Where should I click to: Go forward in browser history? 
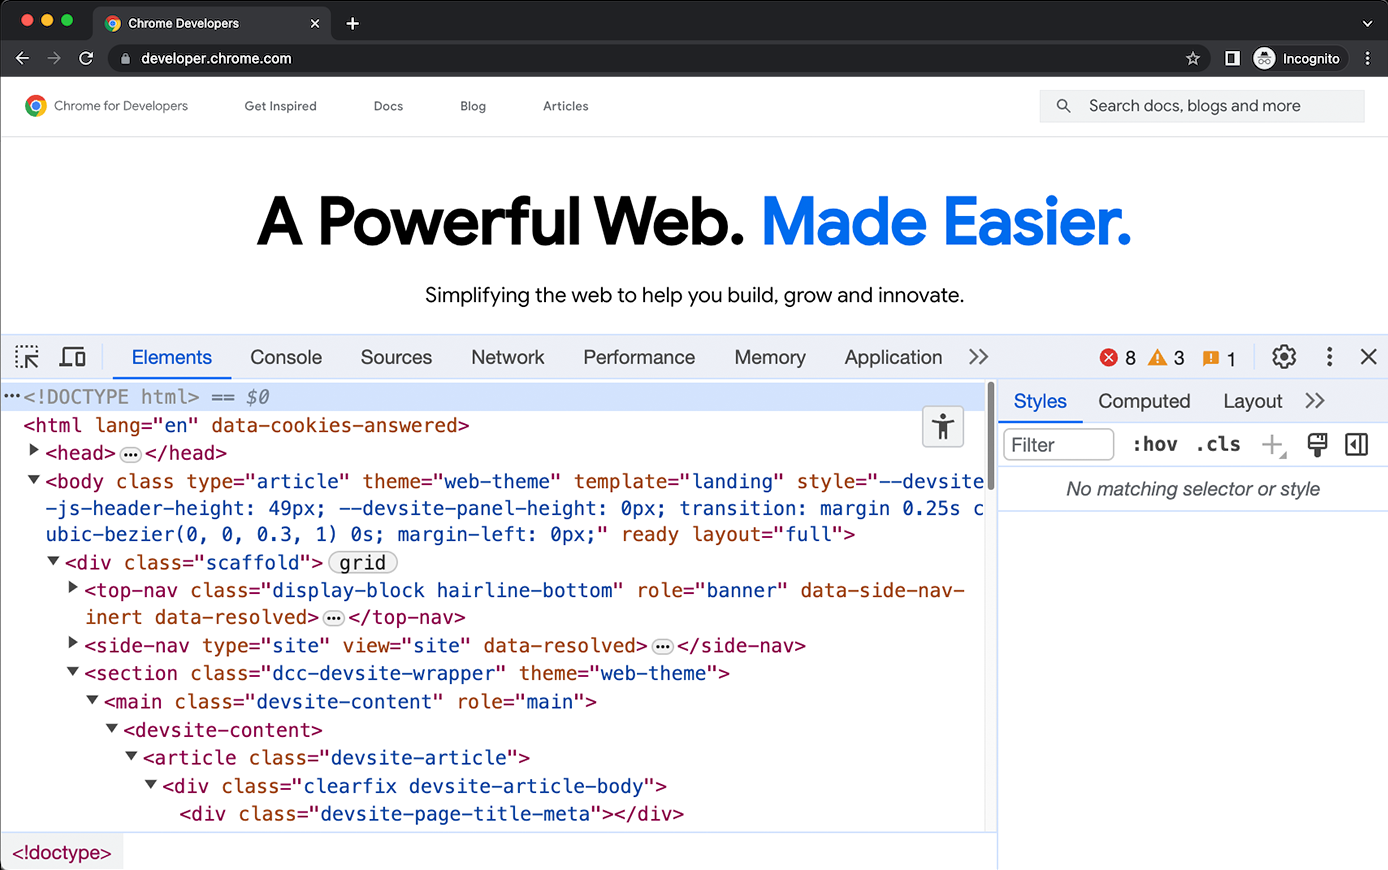54,59
